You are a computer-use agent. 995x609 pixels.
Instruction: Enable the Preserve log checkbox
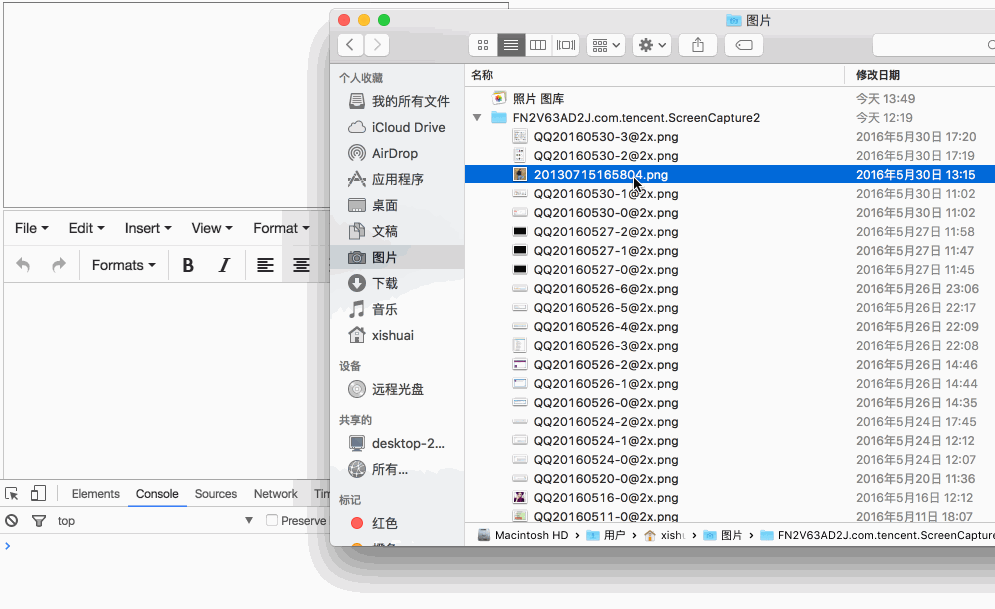(x=271, y=520)
